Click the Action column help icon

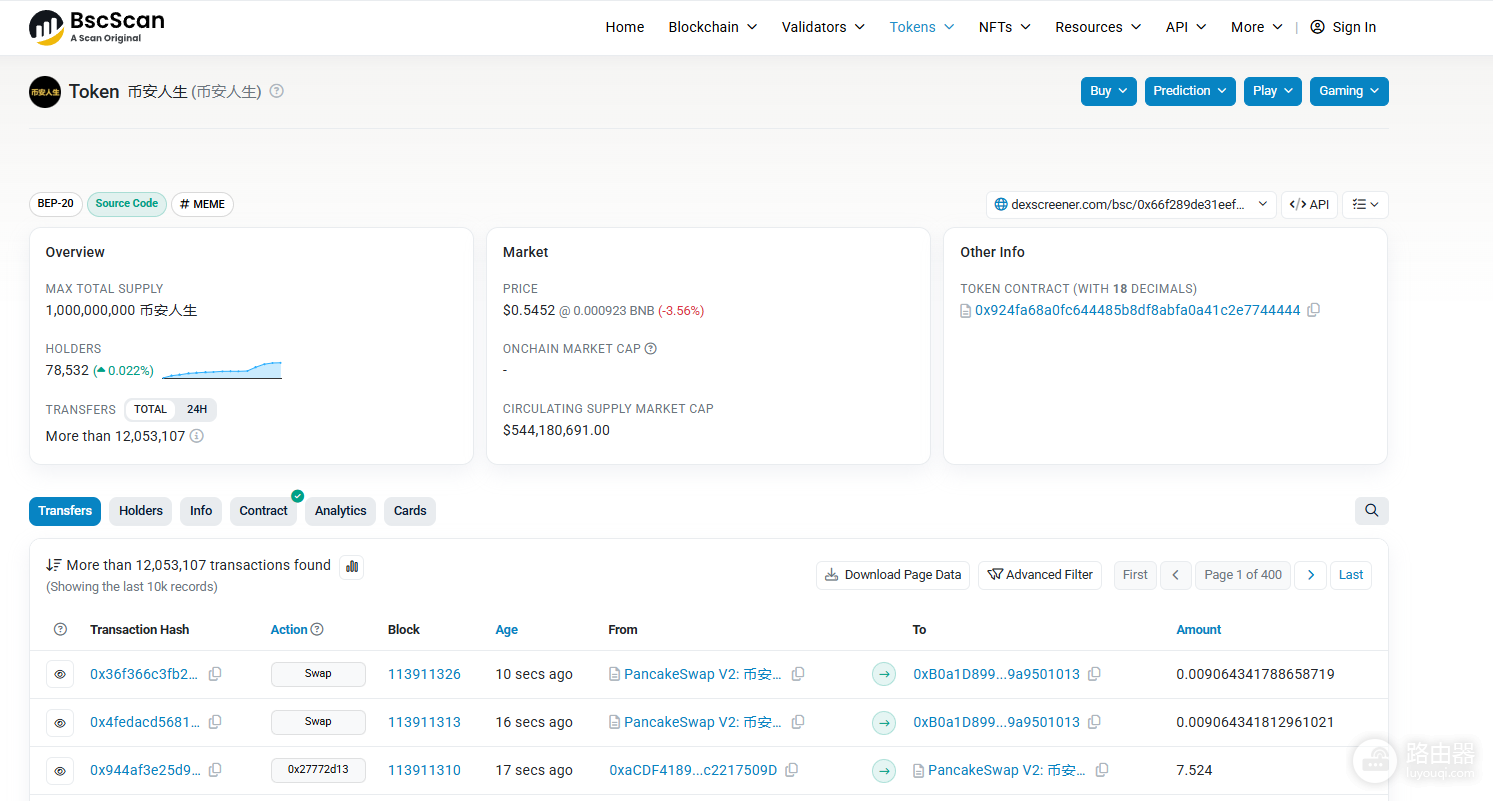(x=317, y=630)
